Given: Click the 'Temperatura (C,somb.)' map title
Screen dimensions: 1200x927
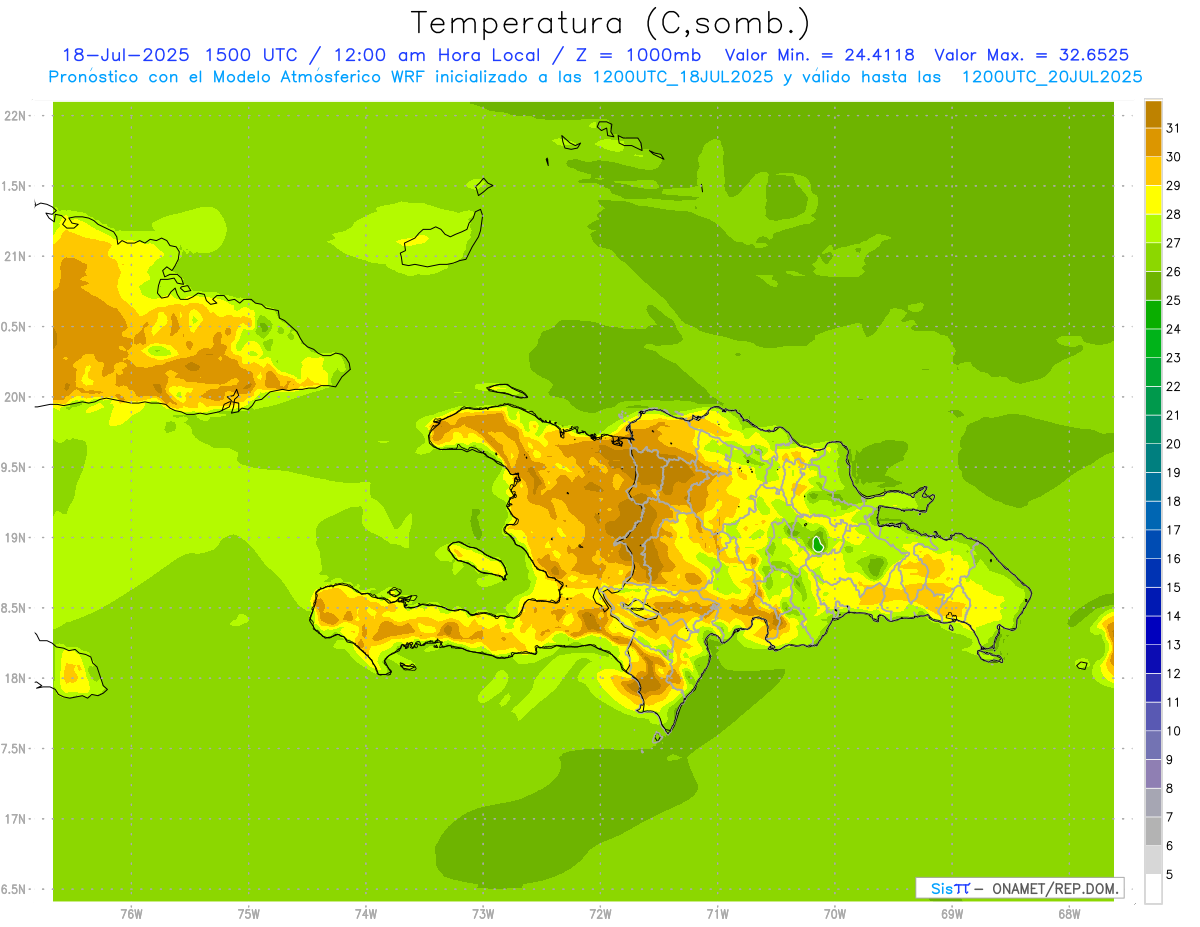Looking at the screenshot, I should [x=611, y=22].
